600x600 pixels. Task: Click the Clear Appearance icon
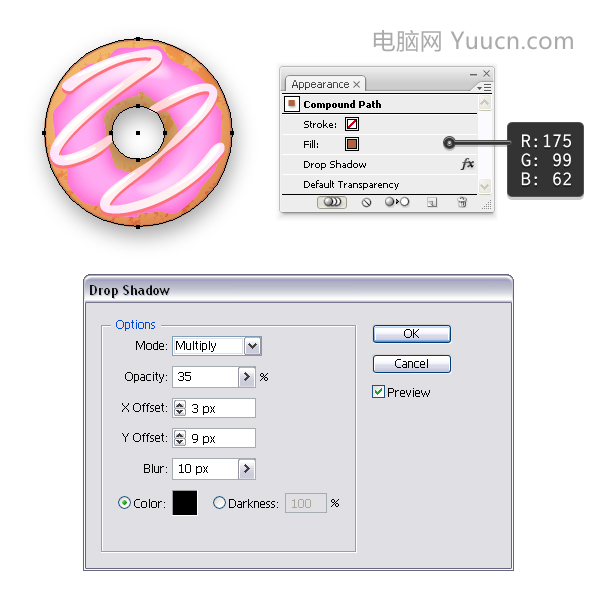coord(366,202)
